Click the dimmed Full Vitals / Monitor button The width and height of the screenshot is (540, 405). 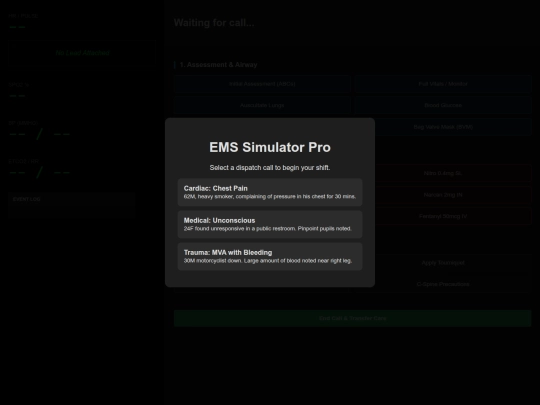pos(443,84)
